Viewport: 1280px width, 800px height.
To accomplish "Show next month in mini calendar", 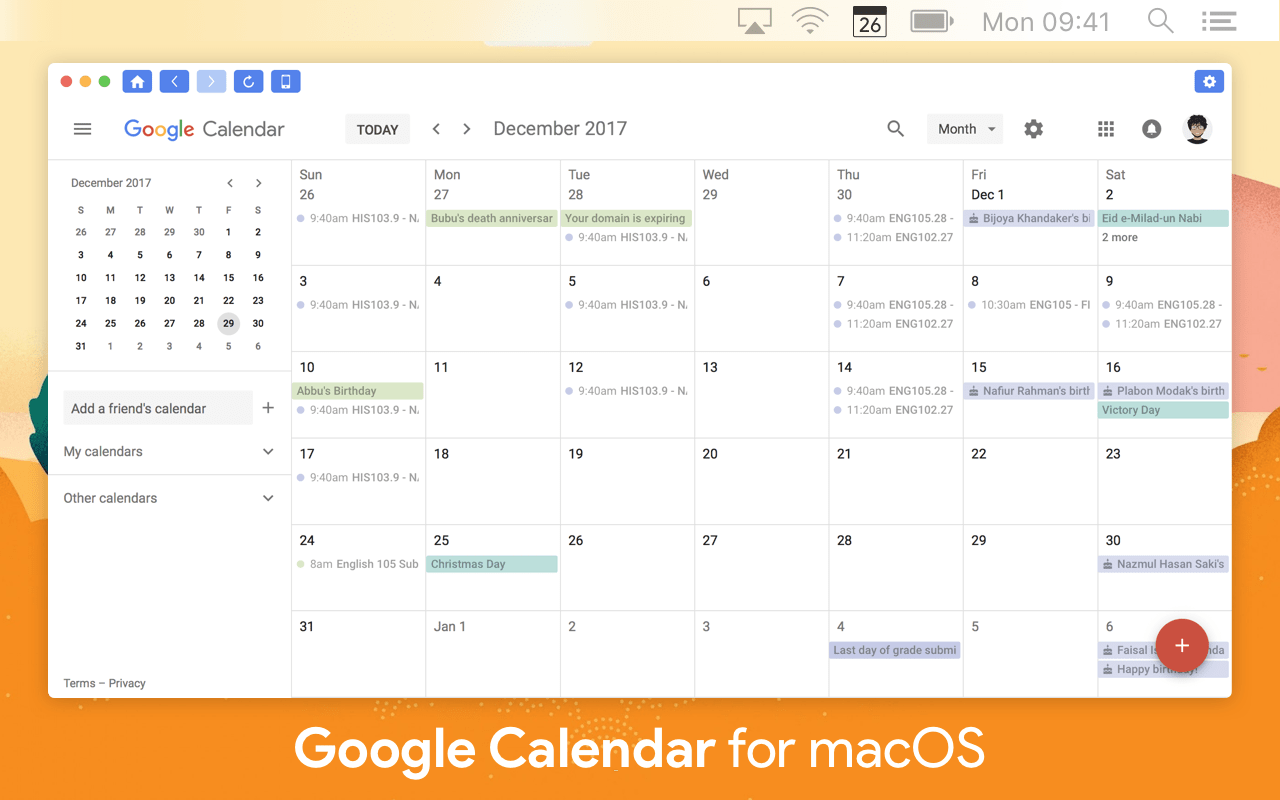I will click(x=258, y=183).
